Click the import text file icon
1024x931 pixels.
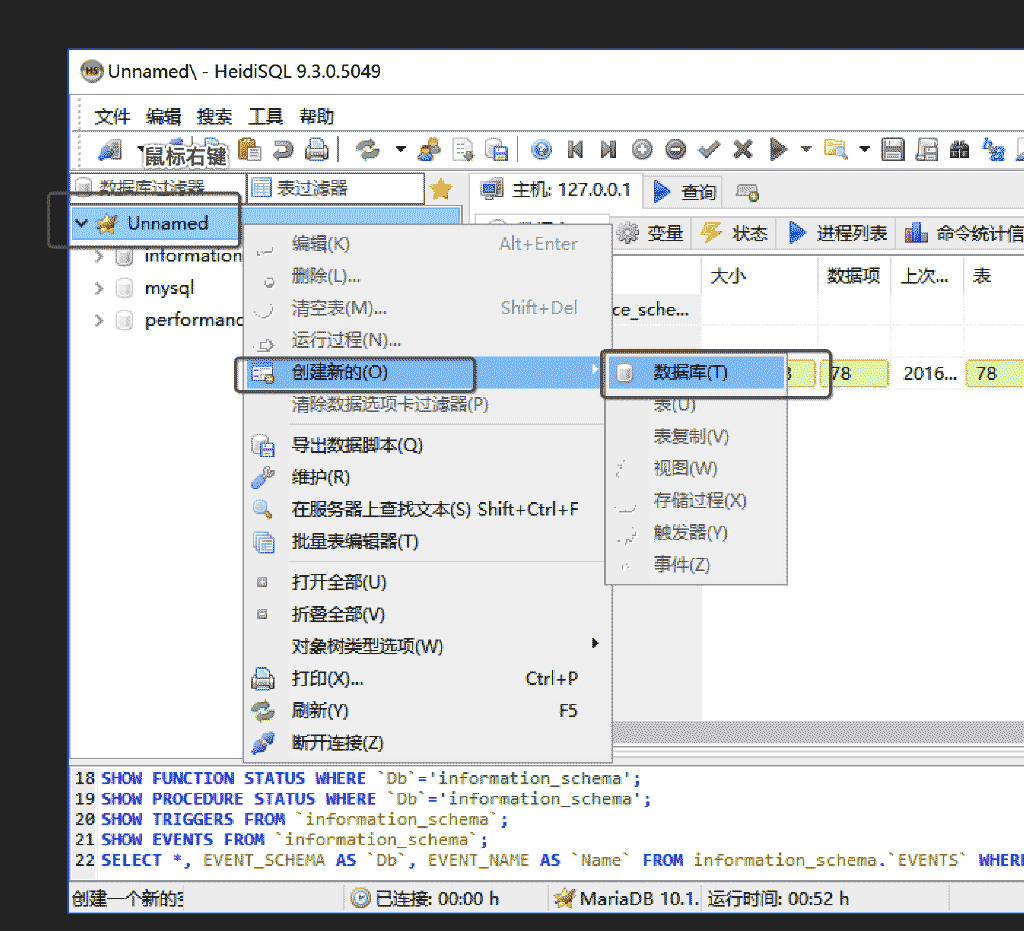[x=463, y=150]
